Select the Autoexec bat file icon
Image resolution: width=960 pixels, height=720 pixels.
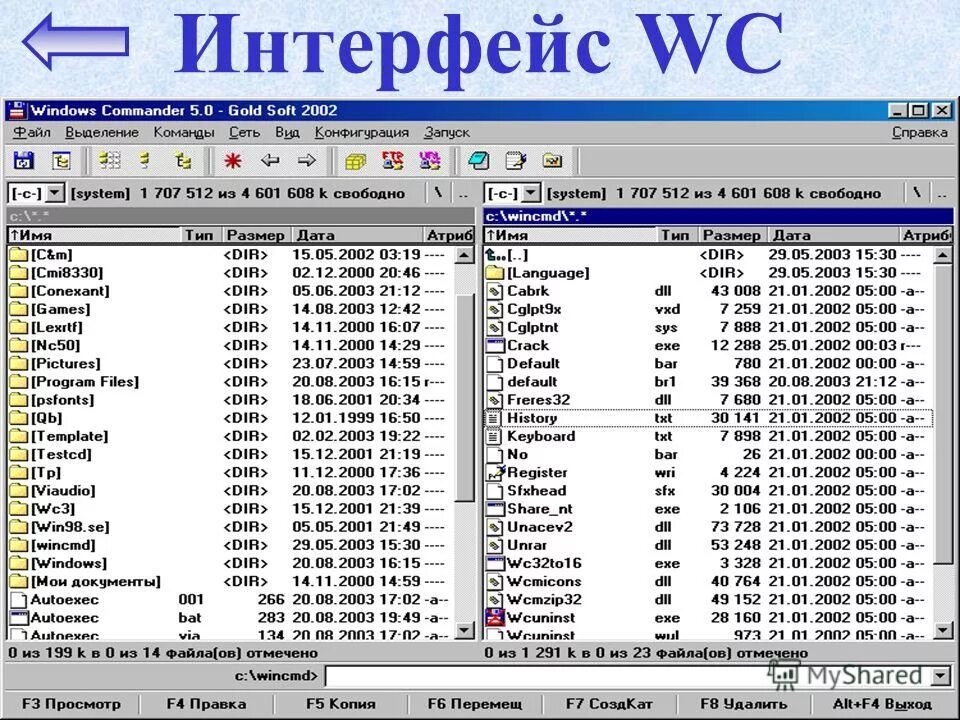(19, 618)
